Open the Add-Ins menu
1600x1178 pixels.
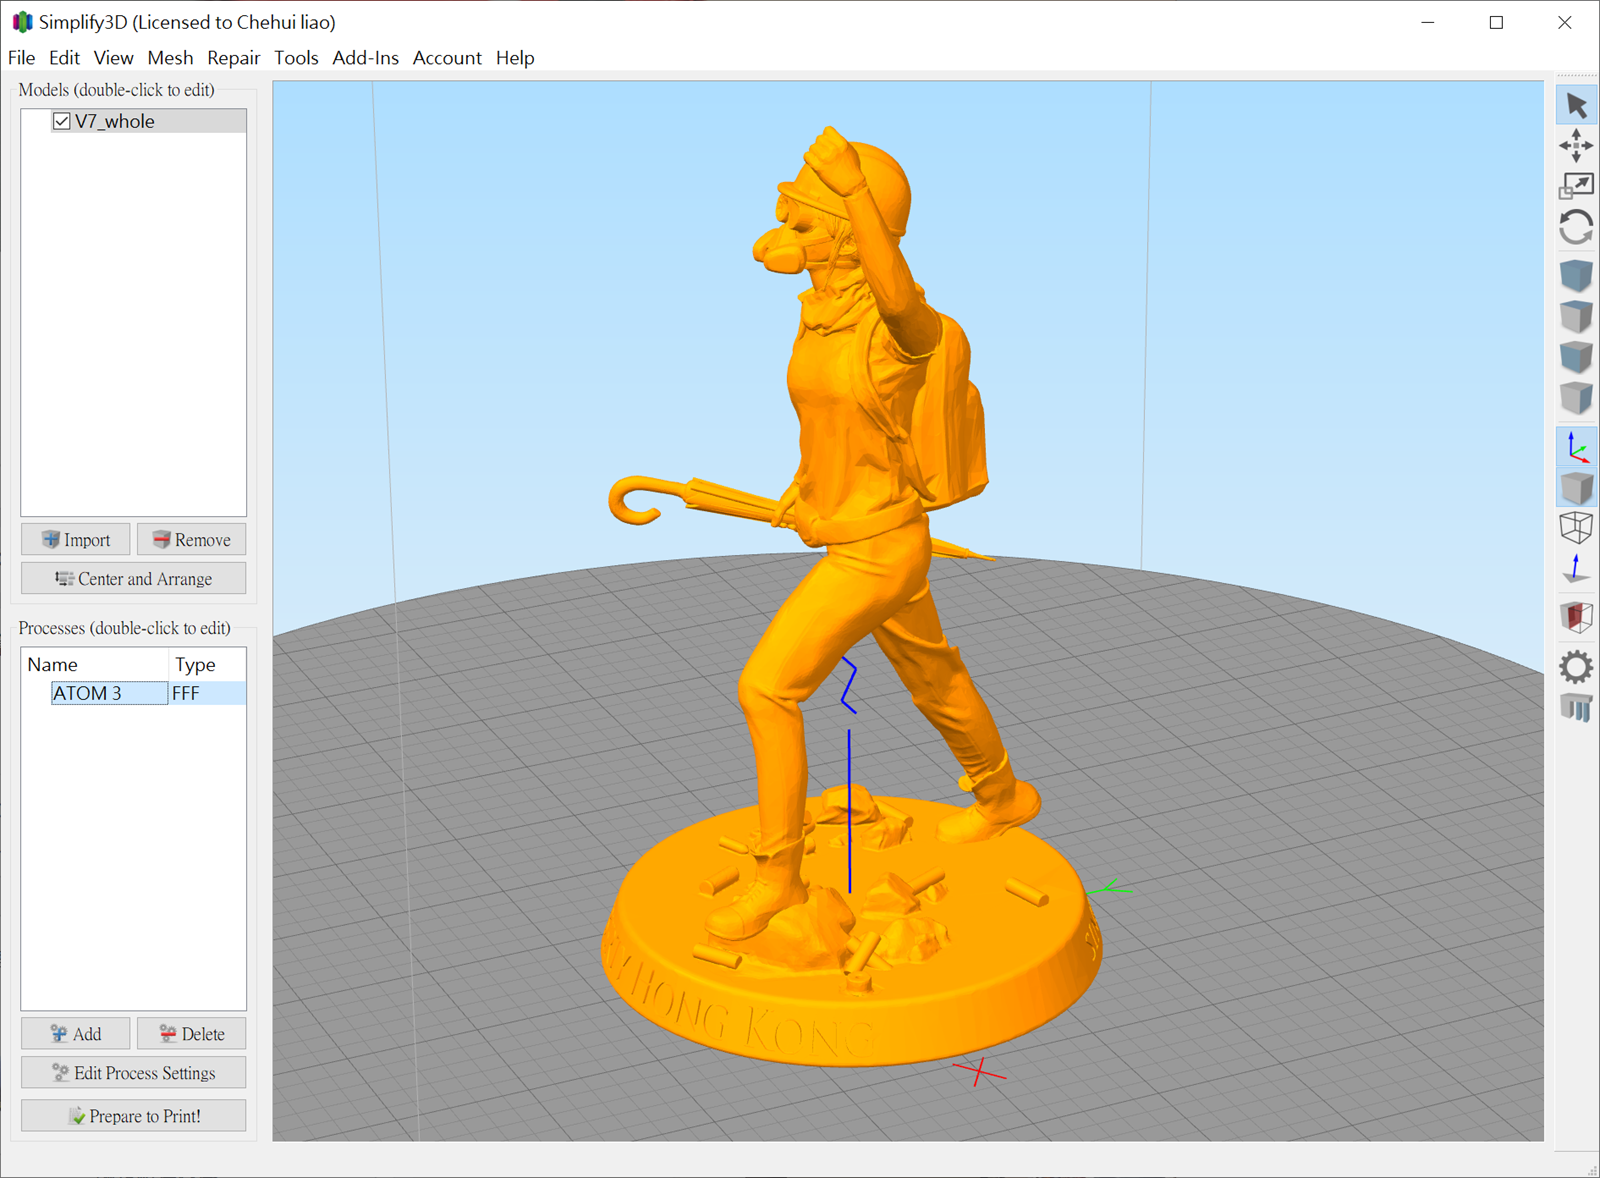click(x=365, y=58)
